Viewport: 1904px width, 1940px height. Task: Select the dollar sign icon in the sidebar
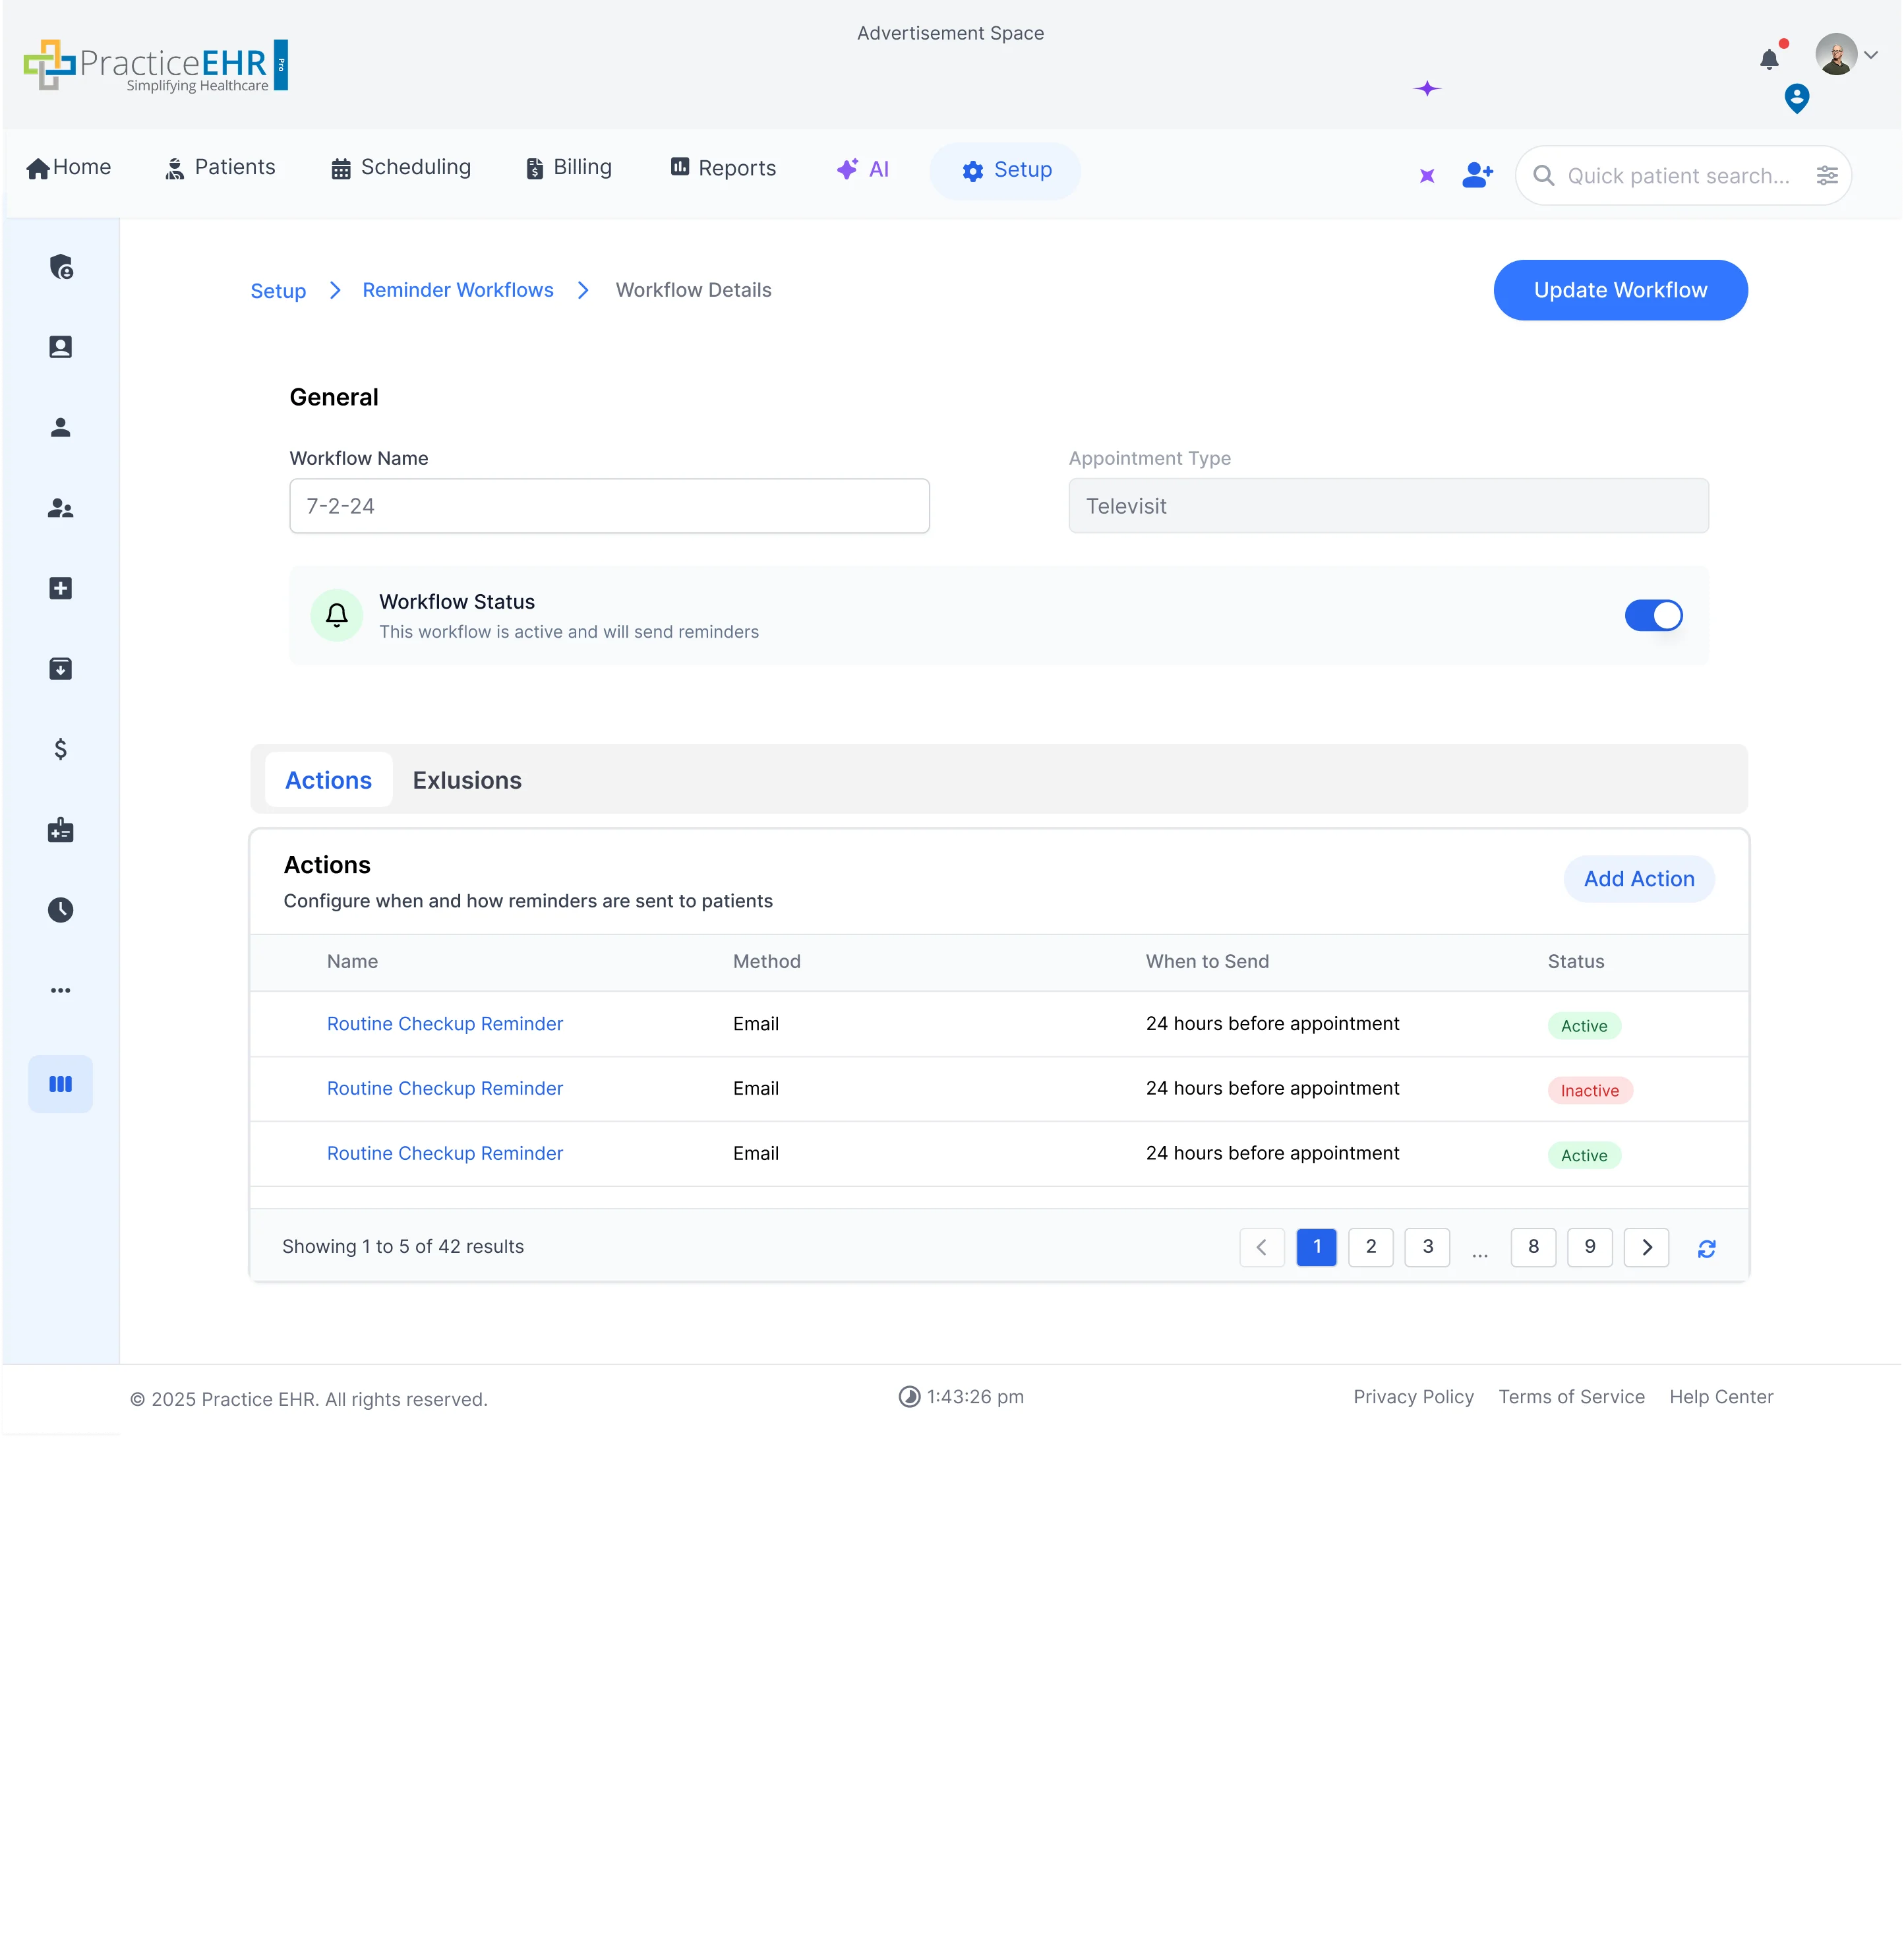61,748
